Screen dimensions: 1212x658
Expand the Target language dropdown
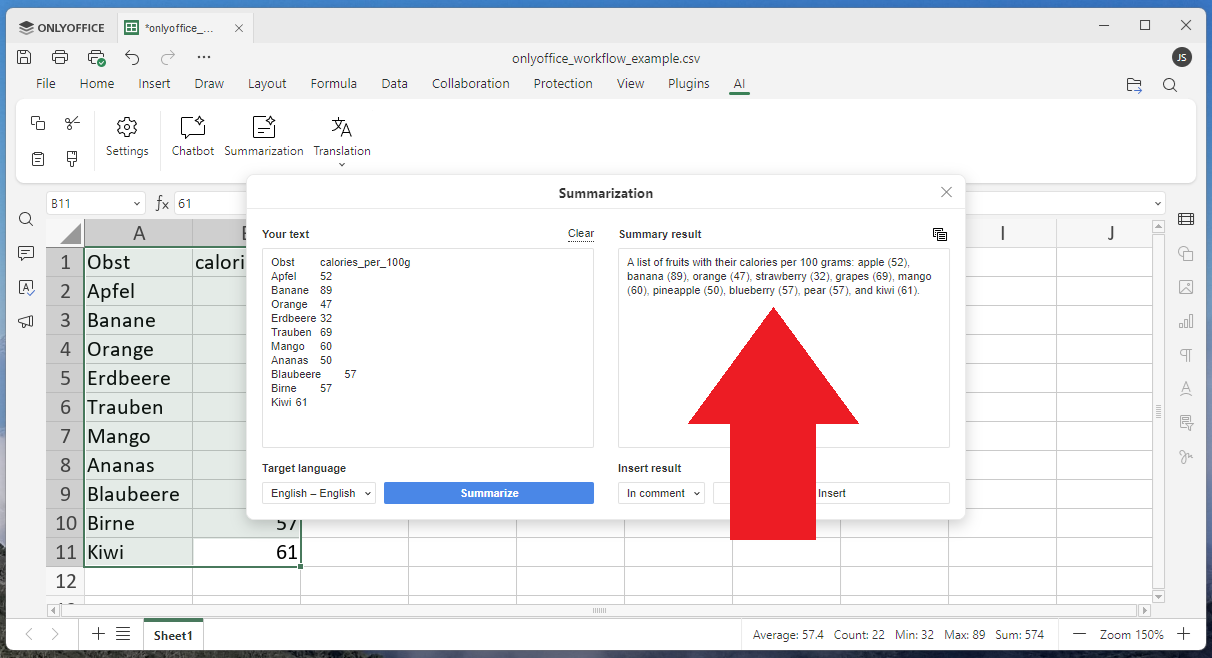click(319, 493)
